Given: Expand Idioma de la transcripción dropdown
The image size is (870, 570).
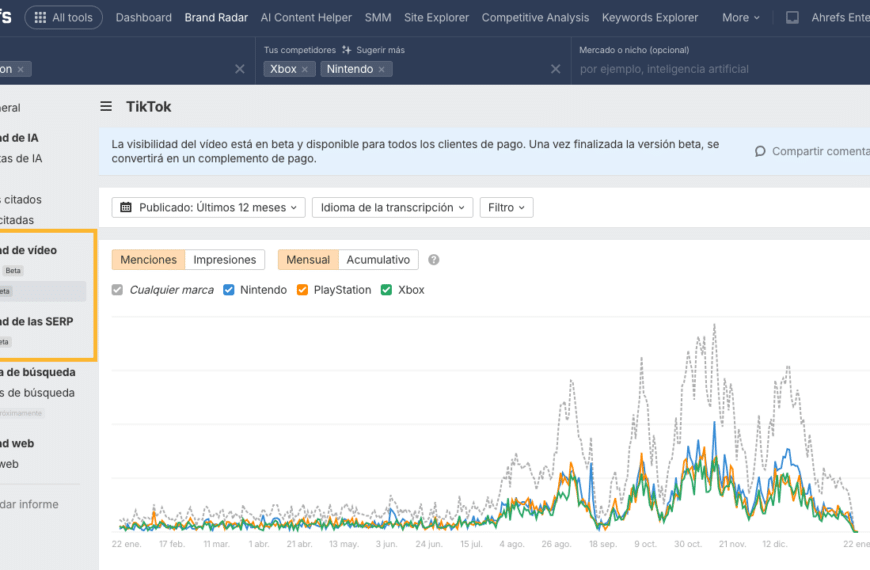Looking at the screenshot, I should click(x=392, y=207).
